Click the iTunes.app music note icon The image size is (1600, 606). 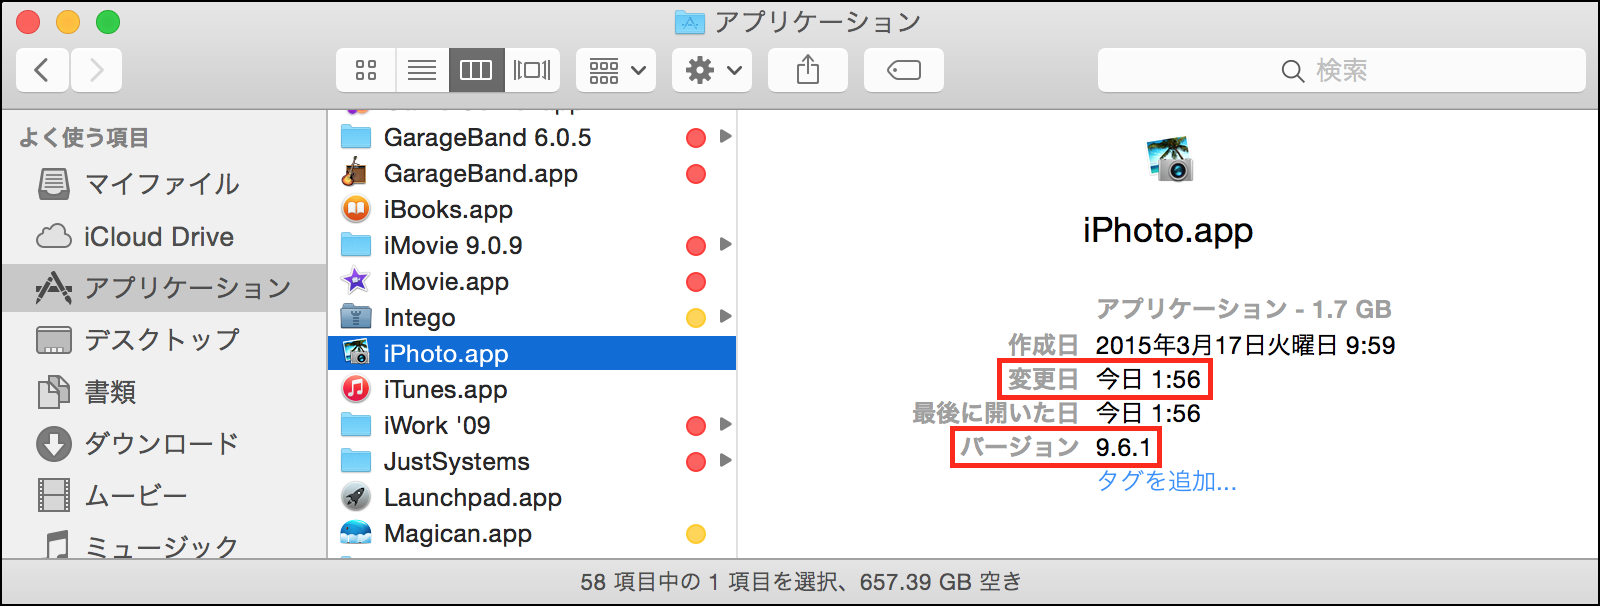point(355,389)
